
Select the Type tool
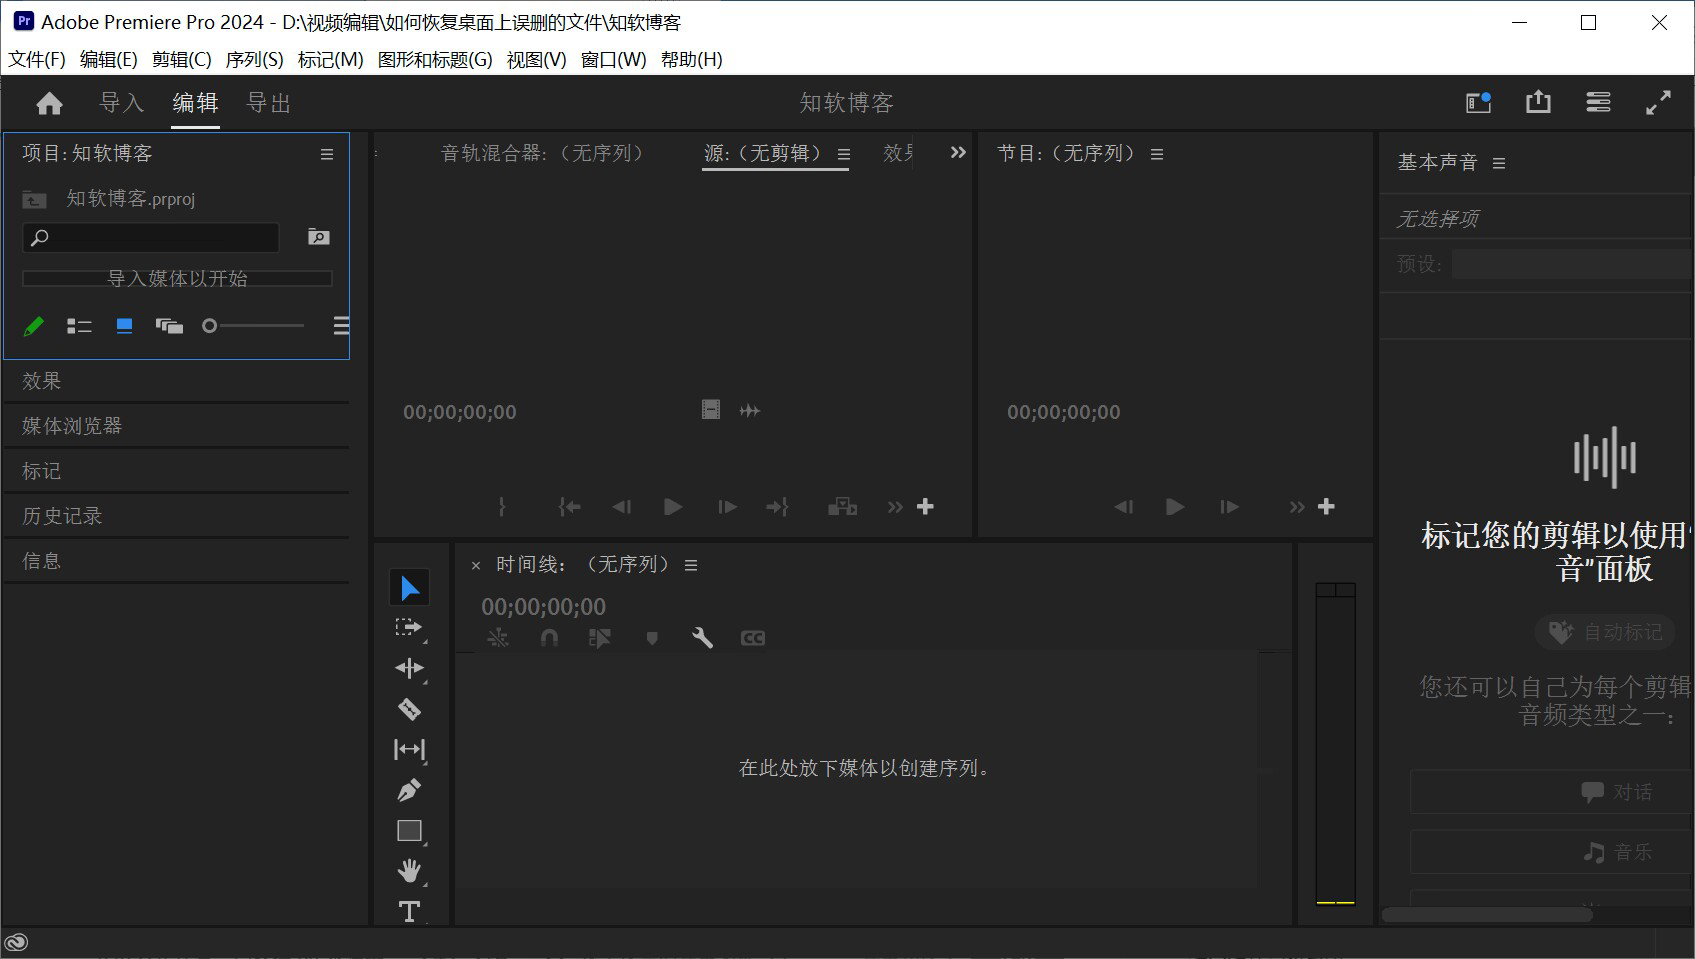[409, 911]
